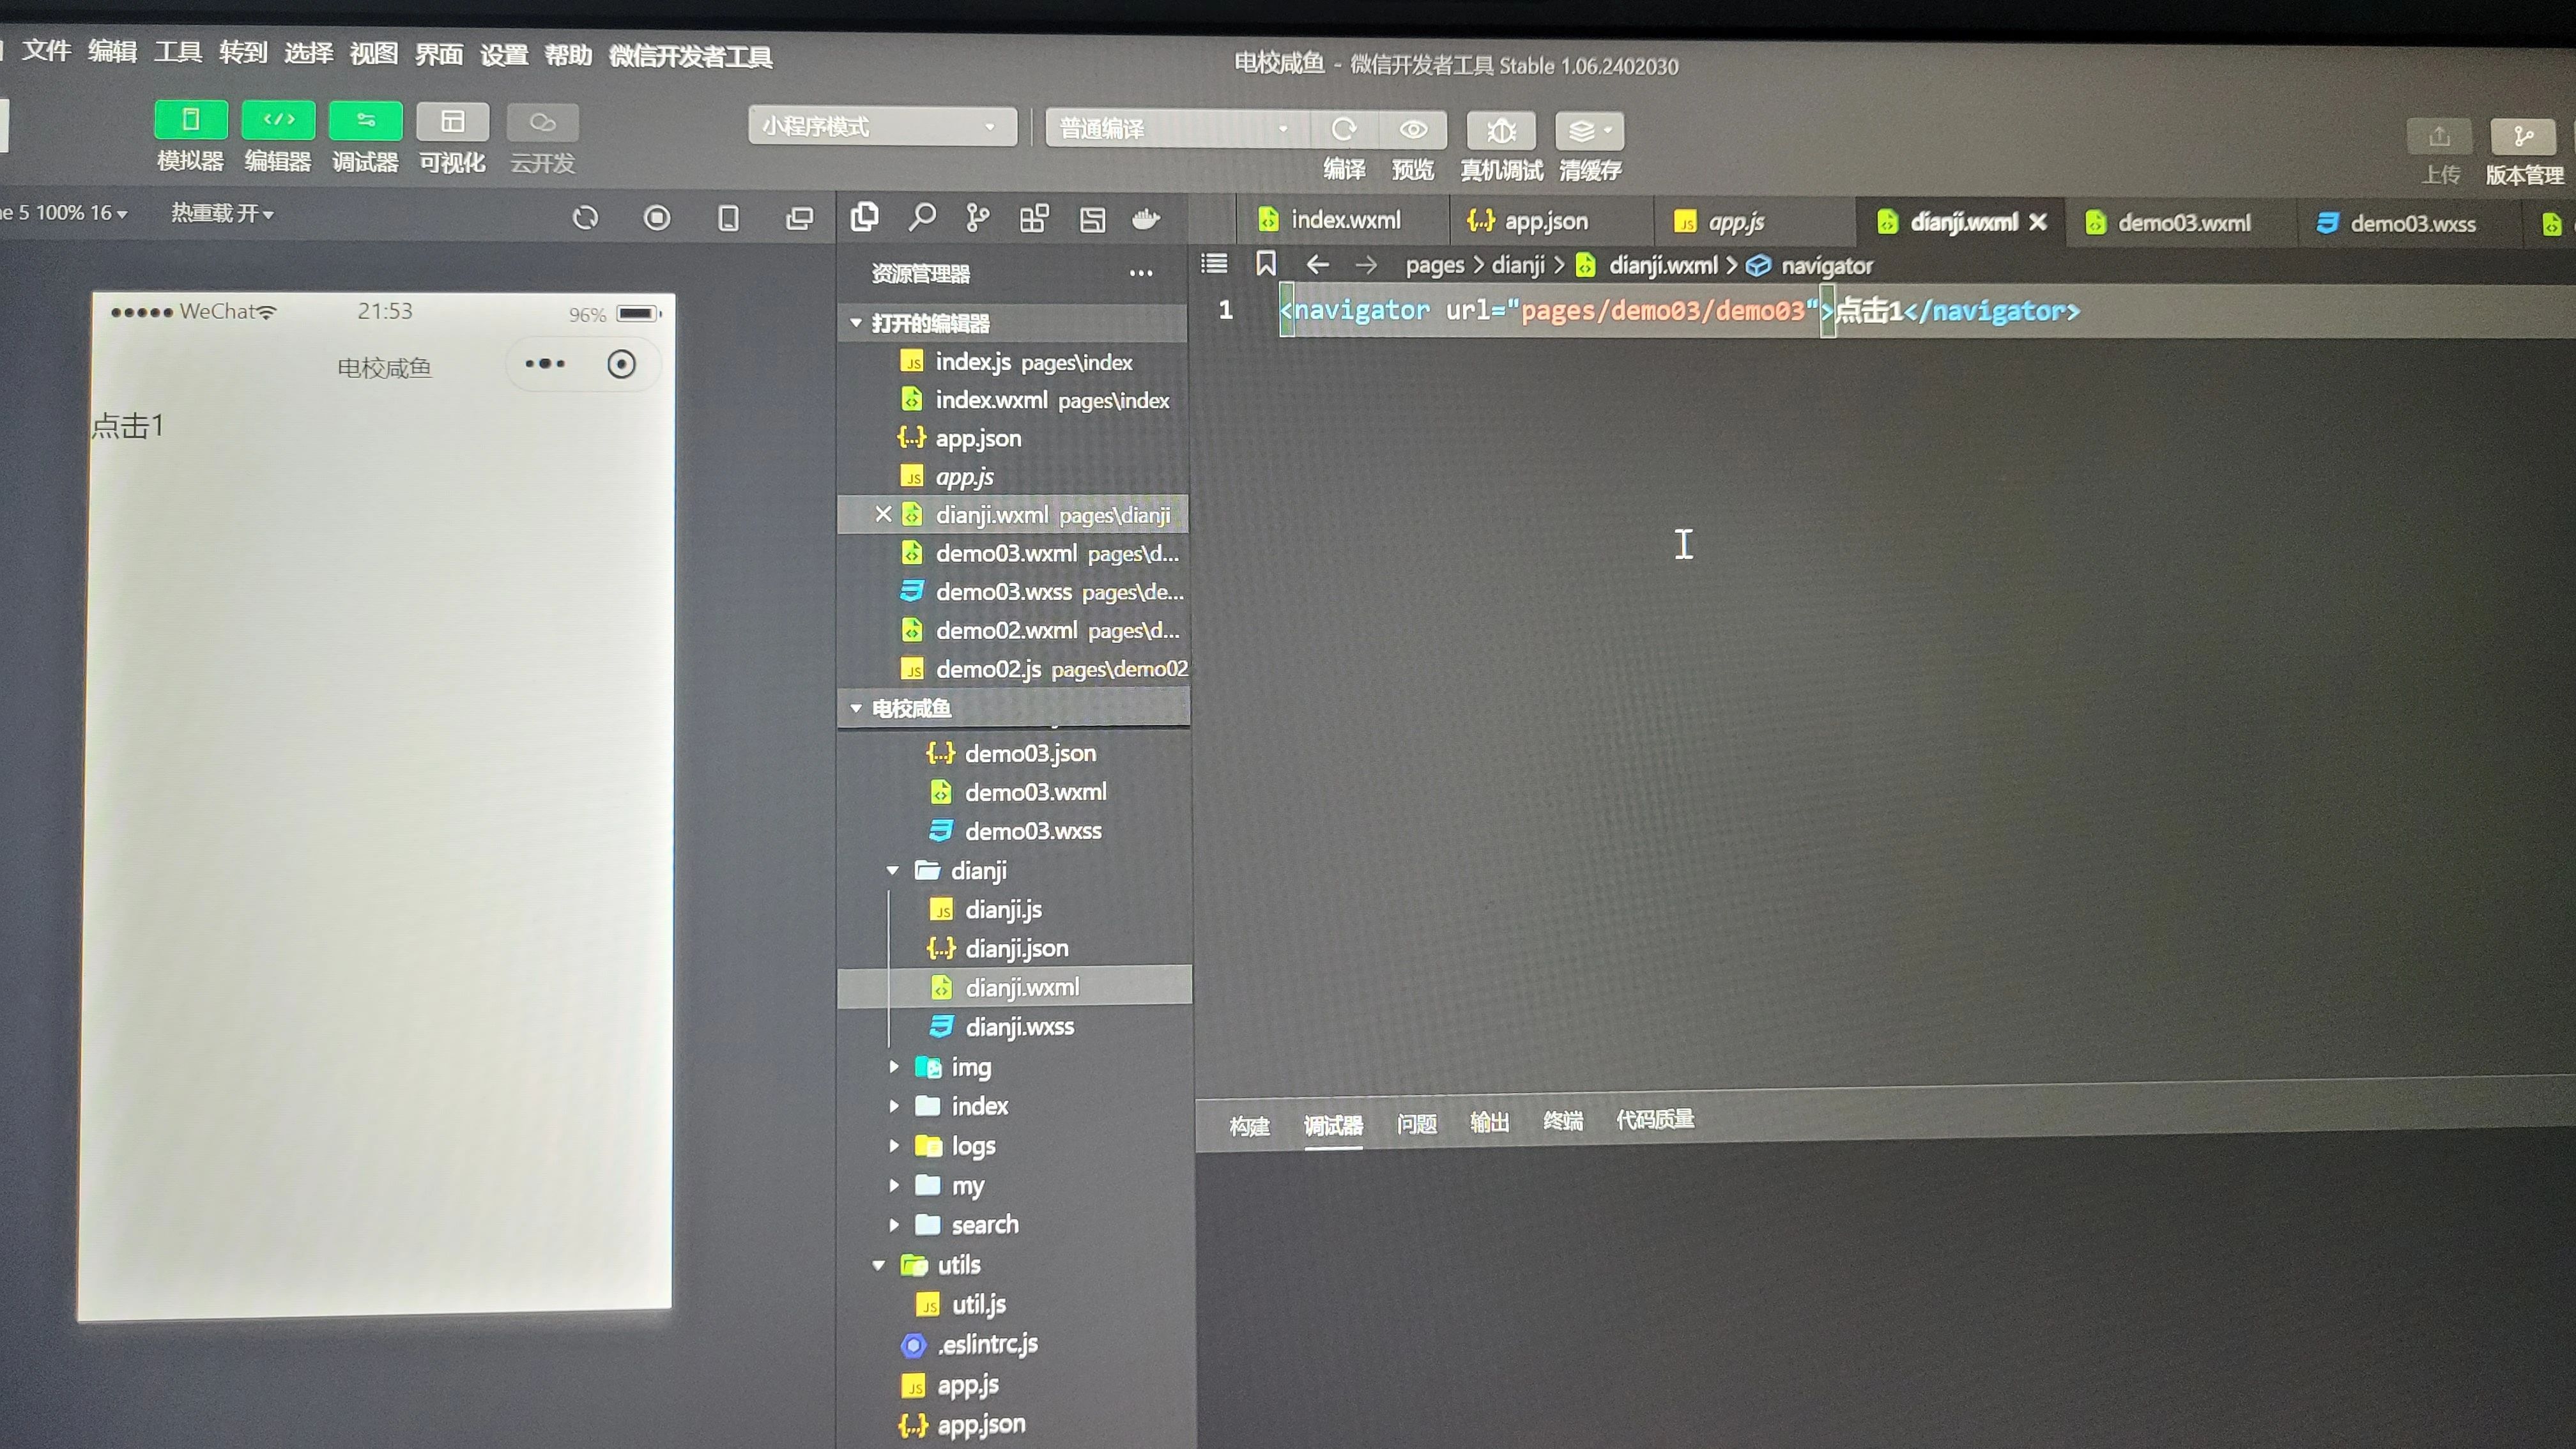The height and width of the screenshot is (1449, 2576).
Task: Select the search magnifier sidebar icon
Action: (922, 217)
